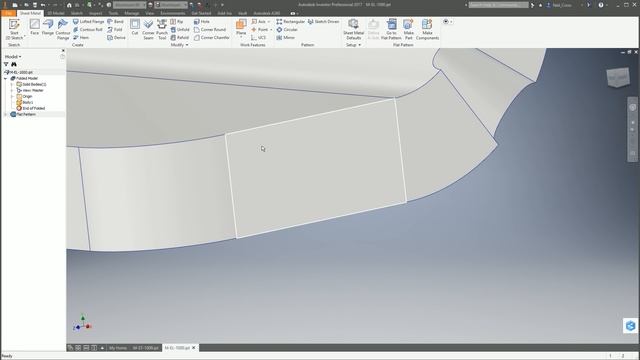The height and width of the screenshot is (360, 640).
Task: Click the Rip tool
Action: coord(177,21)
